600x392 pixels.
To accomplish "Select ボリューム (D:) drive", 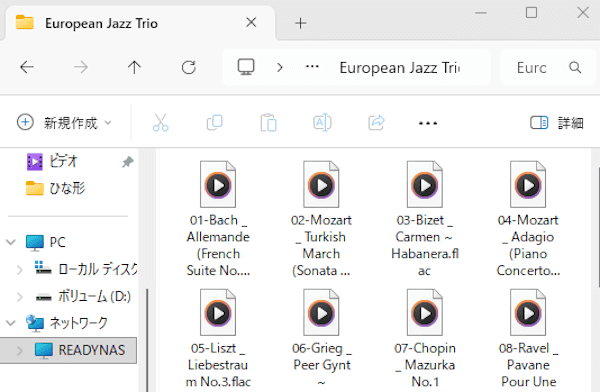I will (x=83, y=297).
